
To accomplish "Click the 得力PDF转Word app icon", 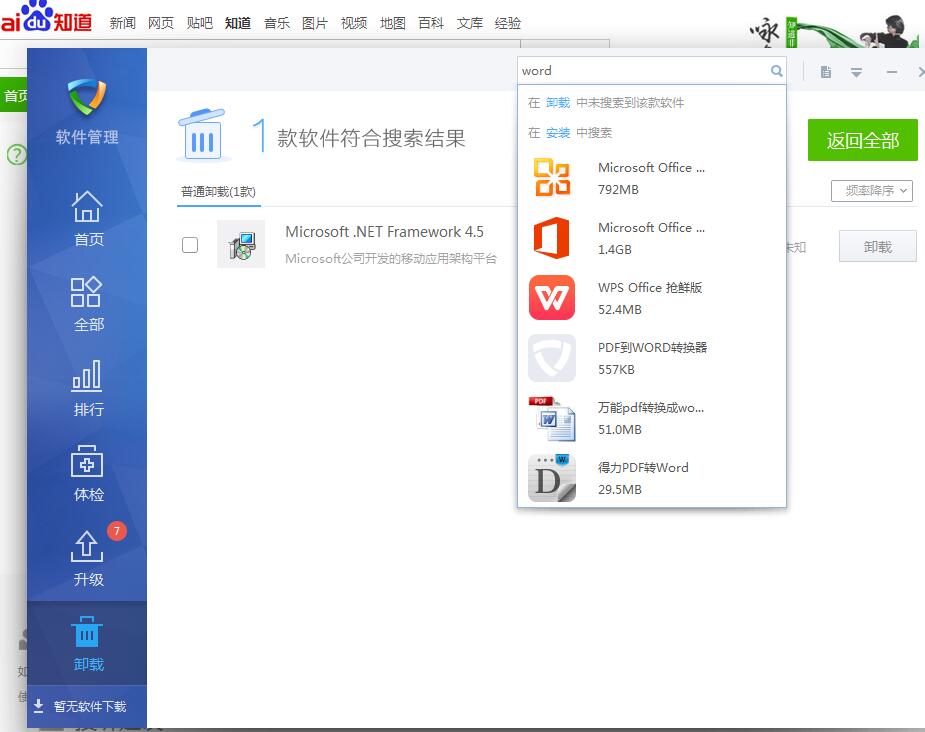I will click(x=552, y=478).
